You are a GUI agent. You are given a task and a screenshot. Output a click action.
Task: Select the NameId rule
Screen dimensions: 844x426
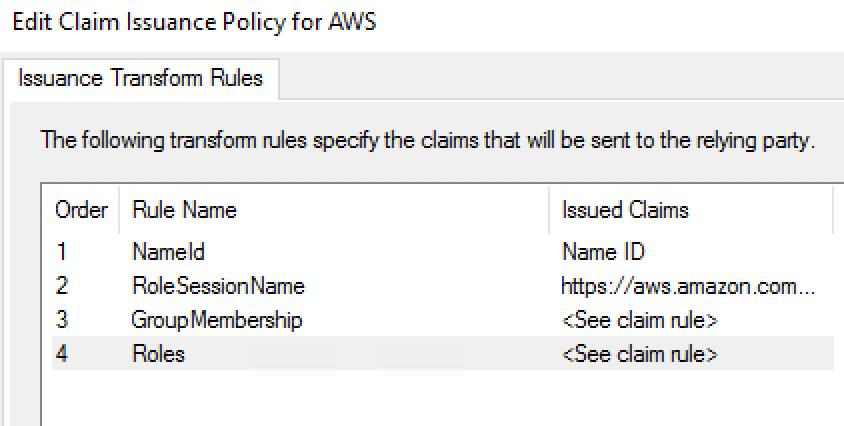(168, 252)
